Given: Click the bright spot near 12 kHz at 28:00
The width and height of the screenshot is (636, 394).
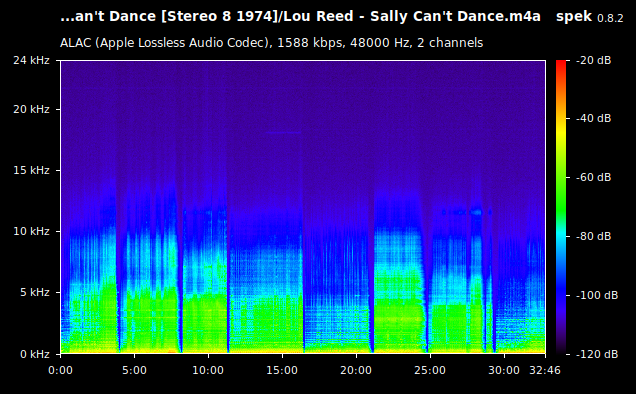Looking at the screenshot, I should click(477, 212).
